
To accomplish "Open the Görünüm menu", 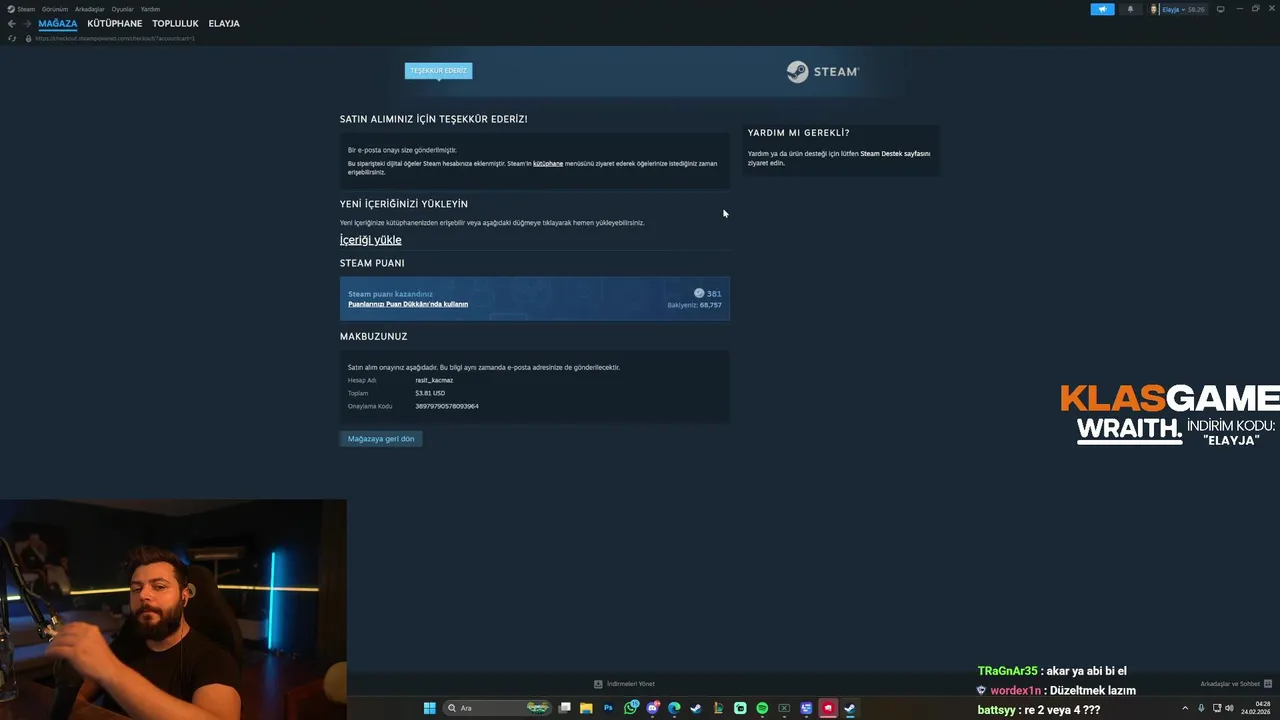I will pyautogui.click(x=55, y=9).
